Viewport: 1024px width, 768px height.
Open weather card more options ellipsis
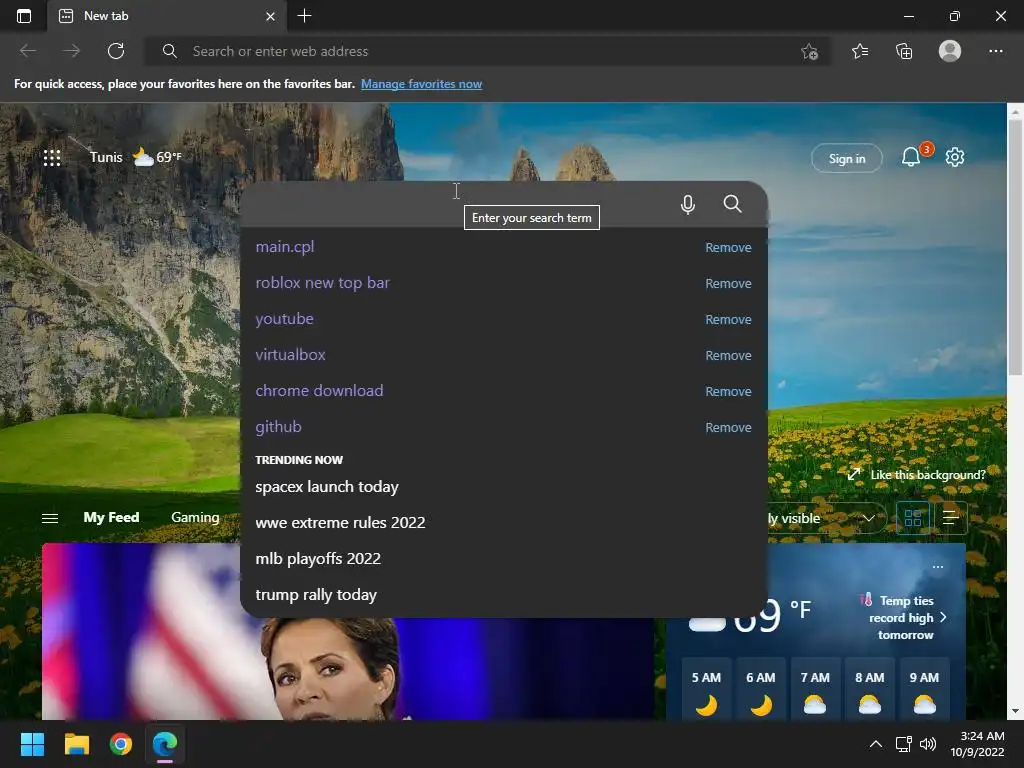[x=938, y=567]
